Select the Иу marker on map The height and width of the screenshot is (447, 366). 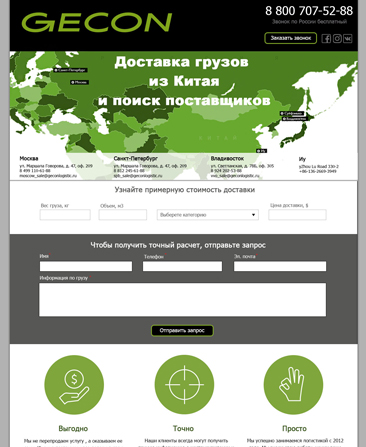click(x=261, y=151)
